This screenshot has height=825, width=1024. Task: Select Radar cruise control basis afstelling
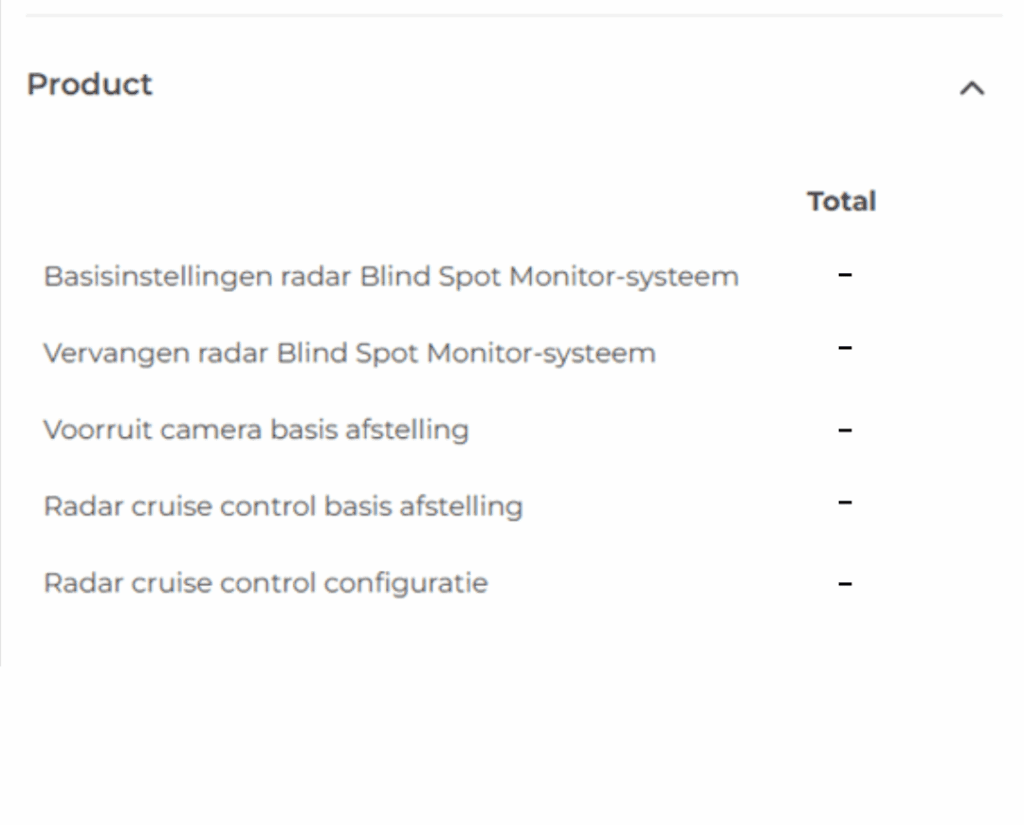pos(283,506)
